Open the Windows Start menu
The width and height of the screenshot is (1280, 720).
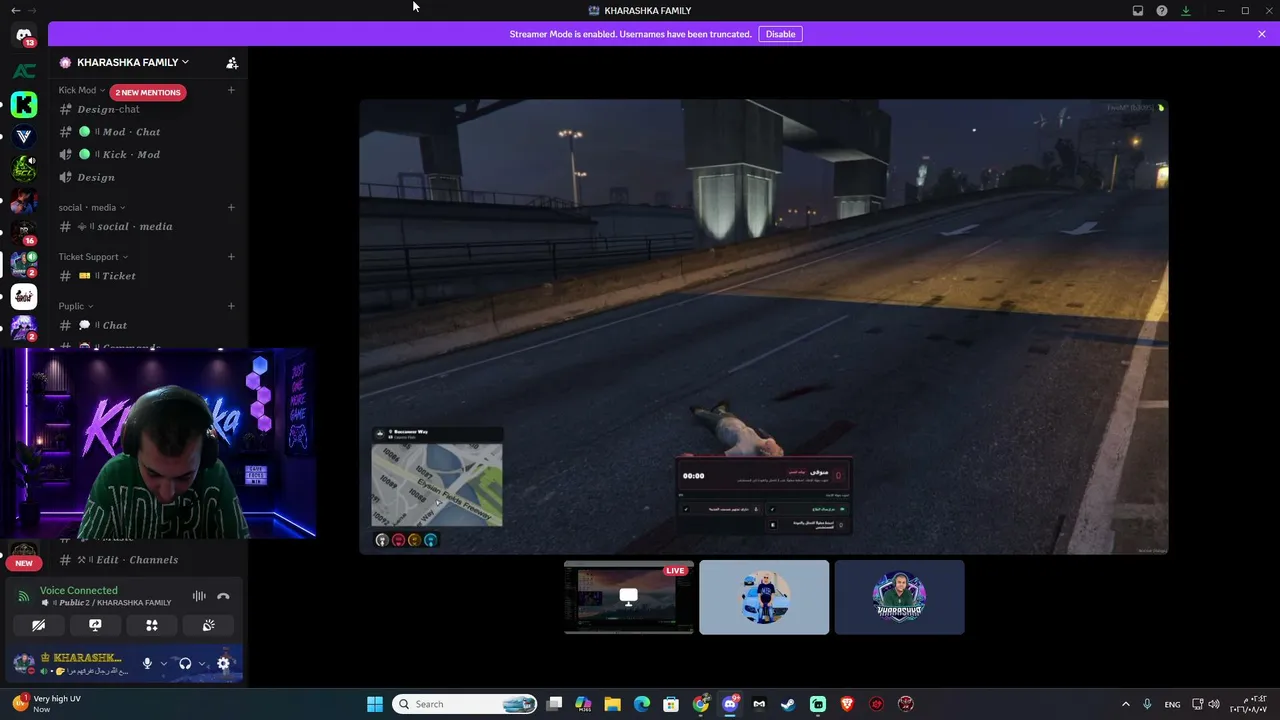coord(375,704)
